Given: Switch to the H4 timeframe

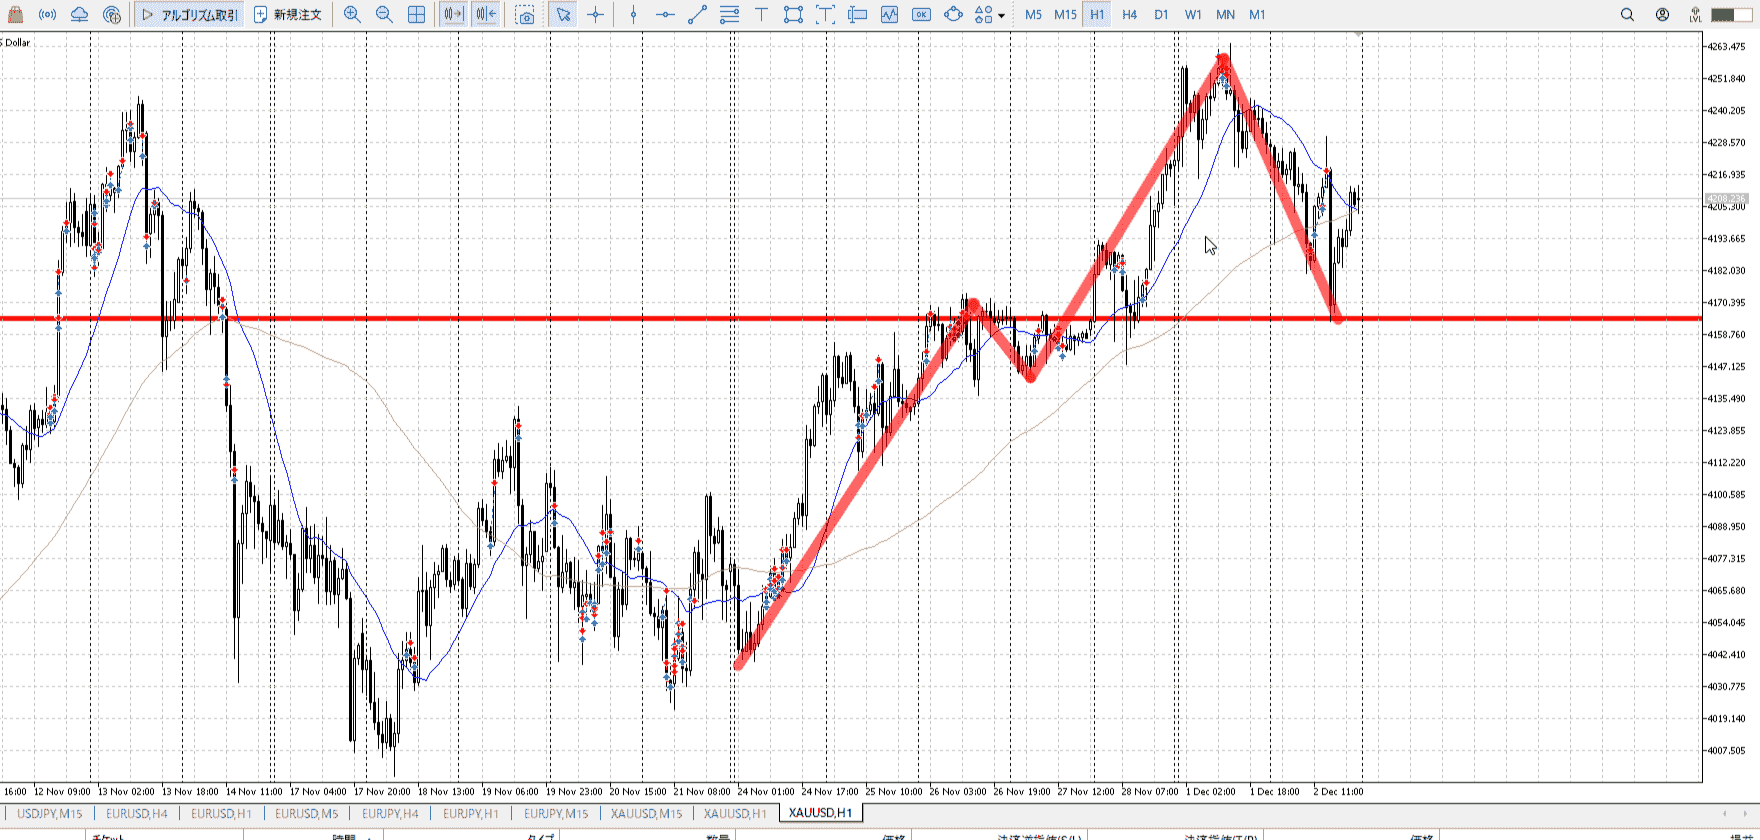Looking at the screenshot, I should coord(1129,15).
